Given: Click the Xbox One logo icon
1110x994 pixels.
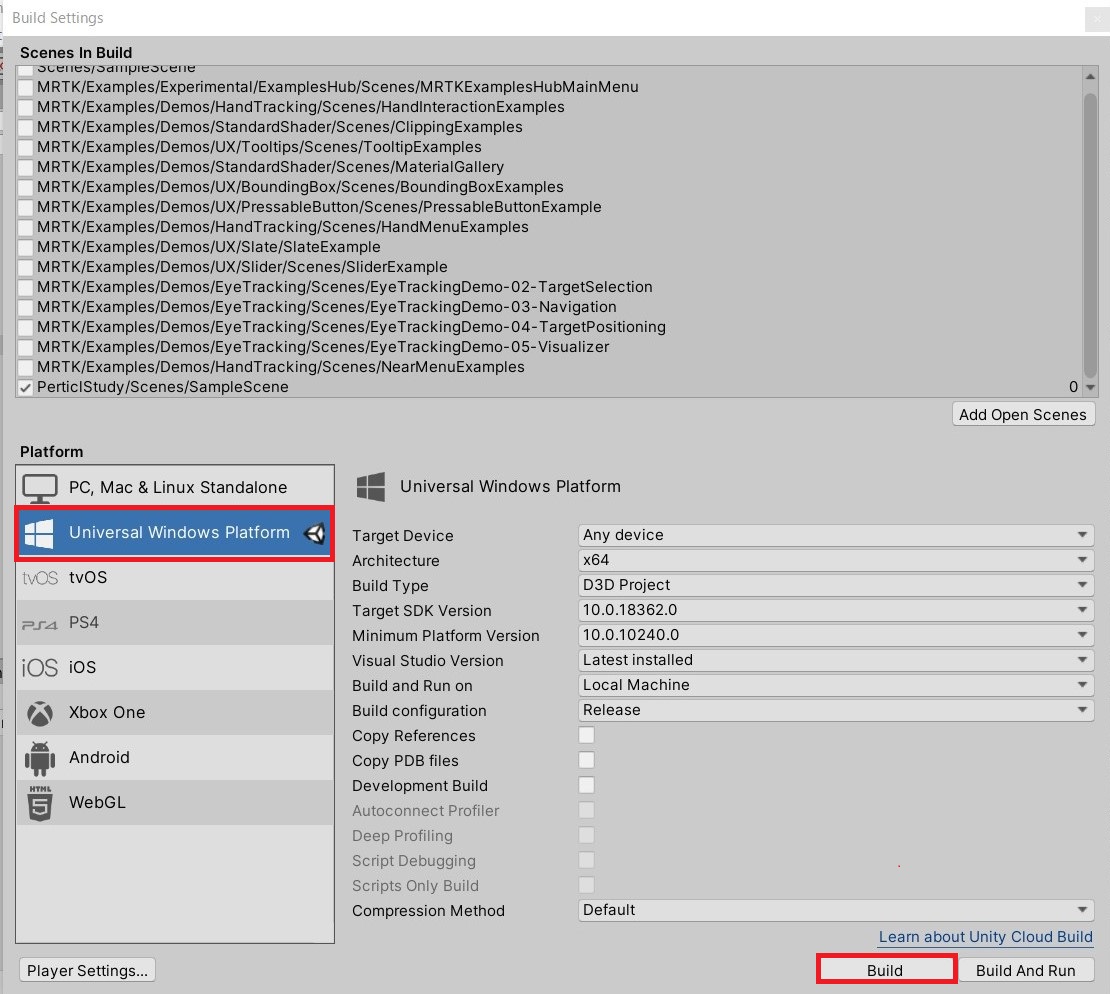Looking at the screenshot, I should tap(40, 714).
